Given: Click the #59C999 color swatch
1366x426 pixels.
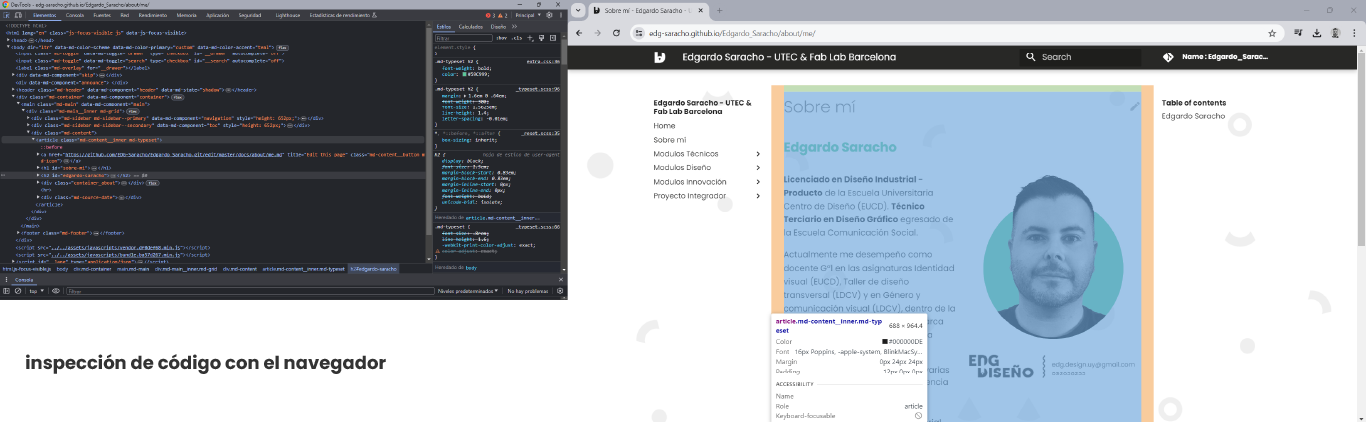Looking at the screenshot, I should pos(464,74).
